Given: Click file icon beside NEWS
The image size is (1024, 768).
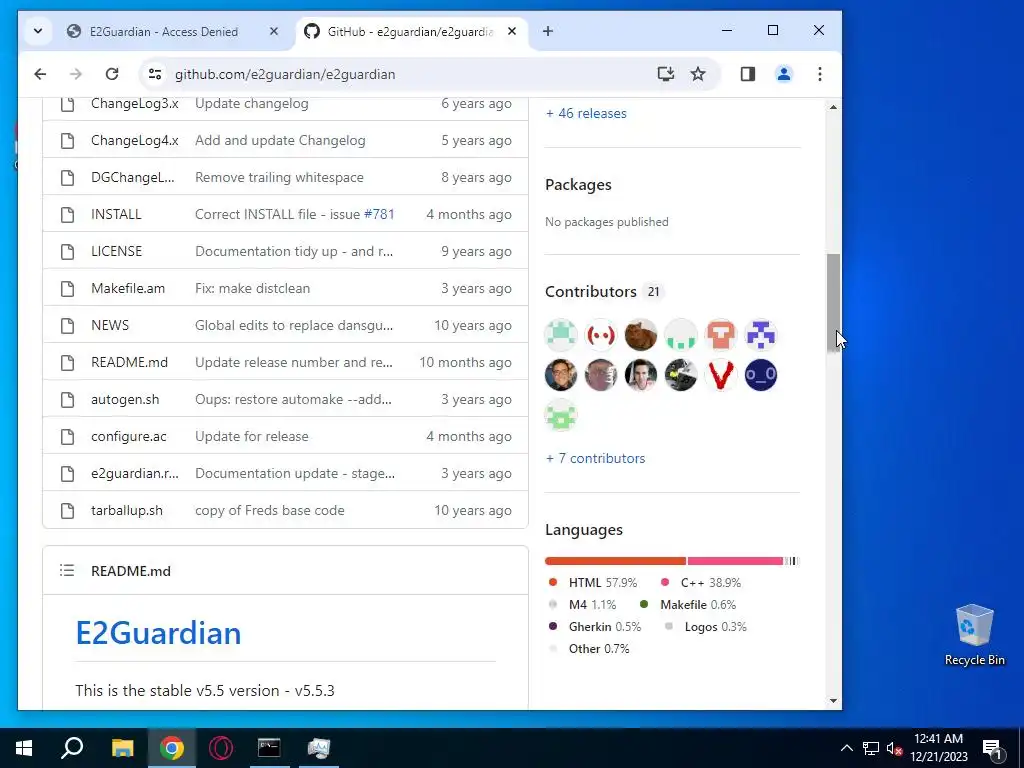Looking at the screenshot, I should (67, 325).
